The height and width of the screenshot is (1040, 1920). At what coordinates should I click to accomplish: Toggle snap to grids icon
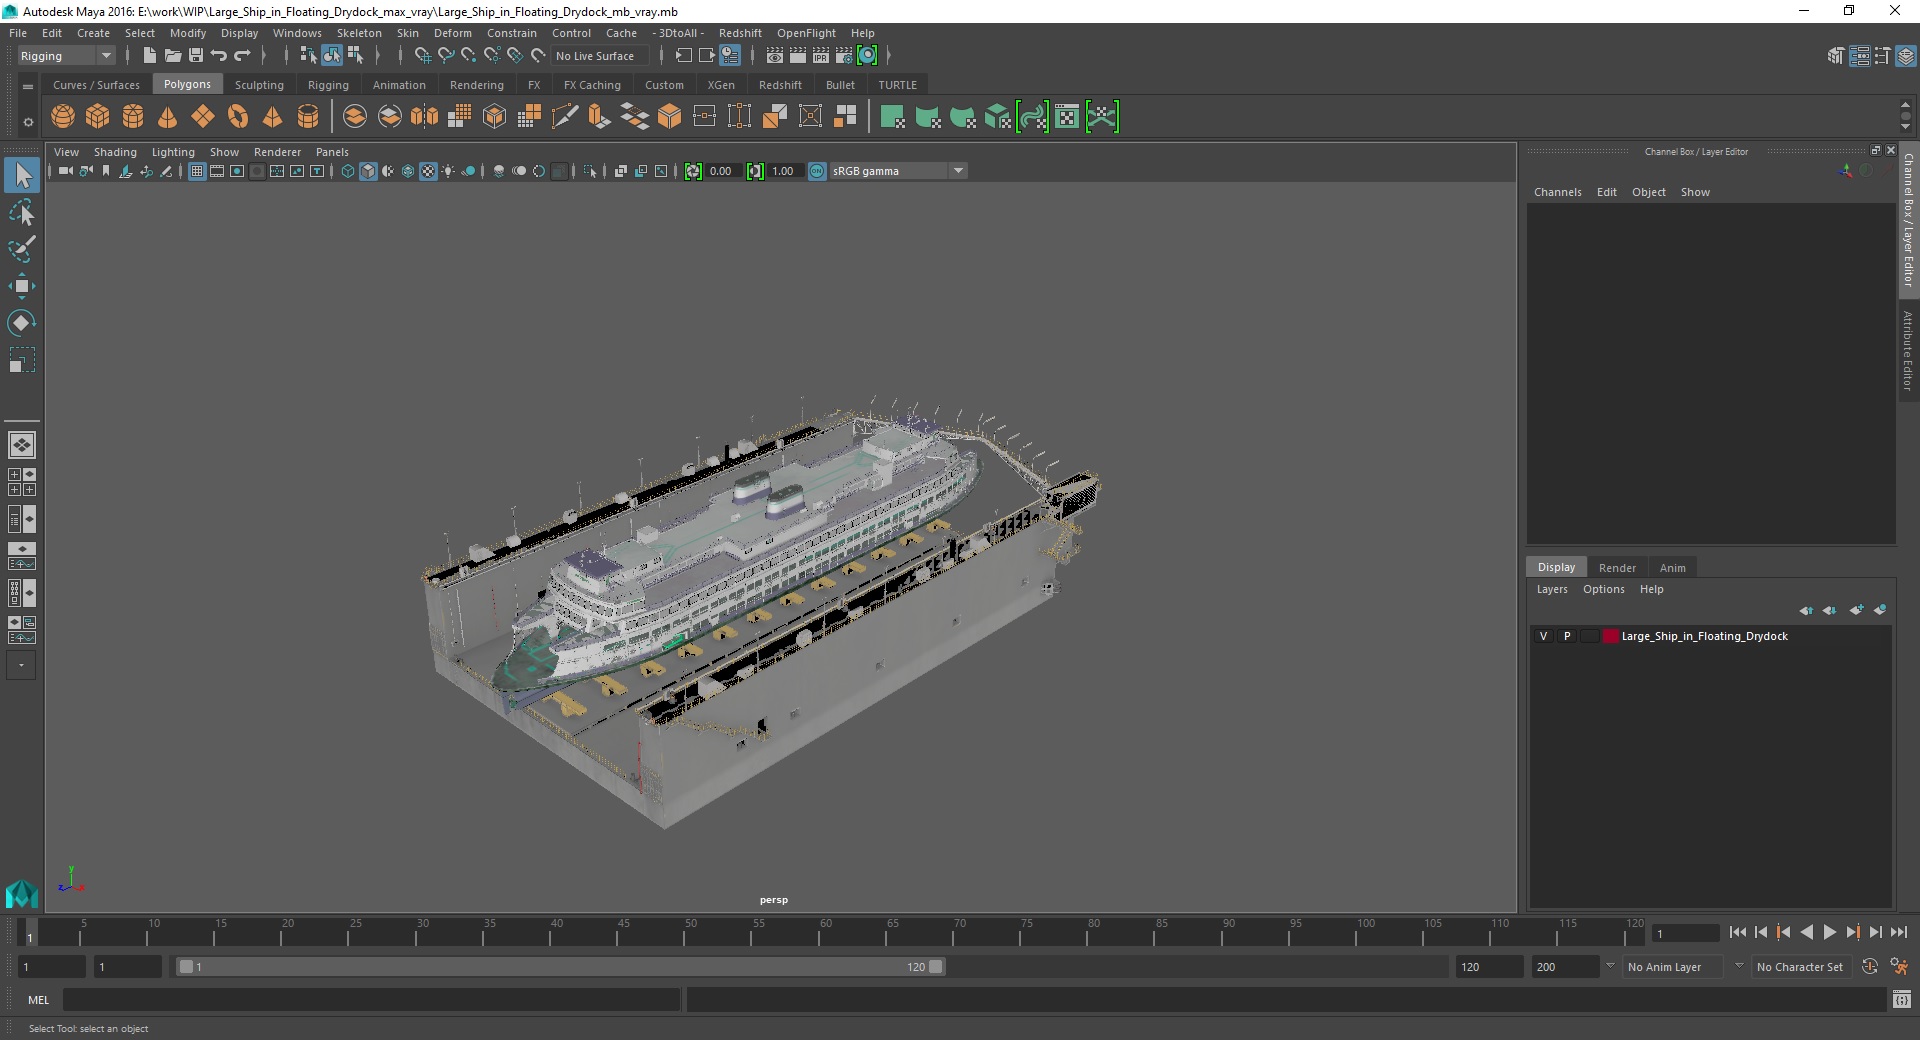point(422,56)
